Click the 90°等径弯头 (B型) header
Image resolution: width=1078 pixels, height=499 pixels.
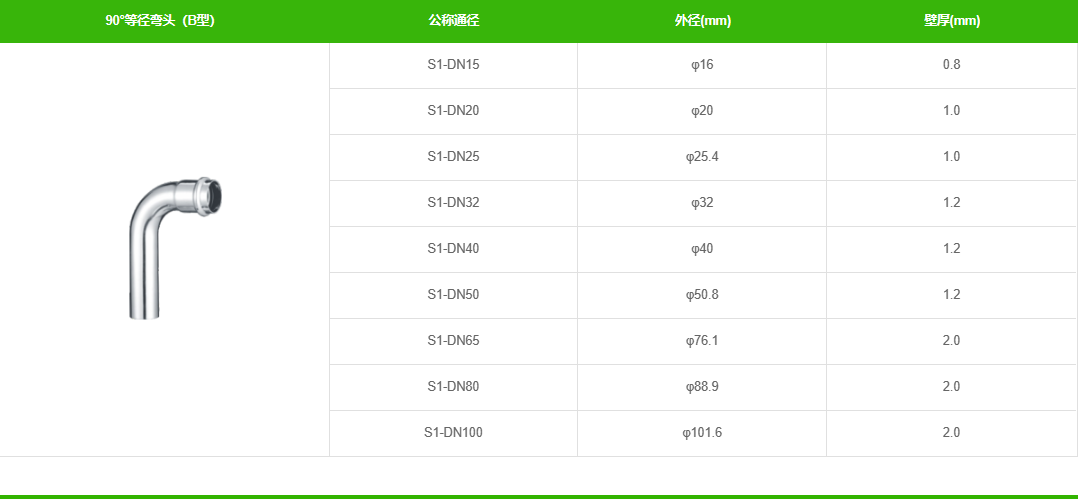click(x=160, y=21)
